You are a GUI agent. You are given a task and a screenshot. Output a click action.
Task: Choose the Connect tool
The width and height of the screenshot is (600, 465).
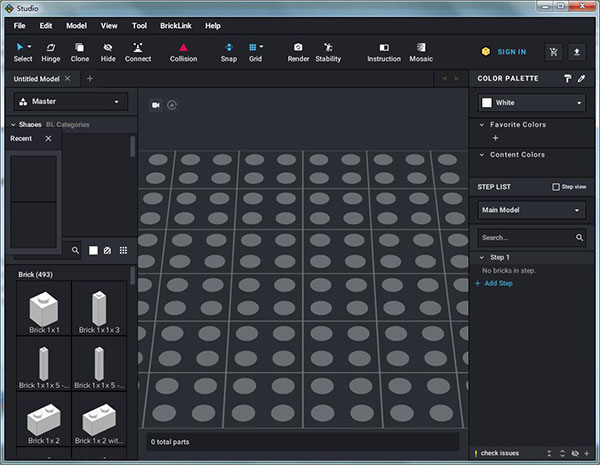pos(138,52)
